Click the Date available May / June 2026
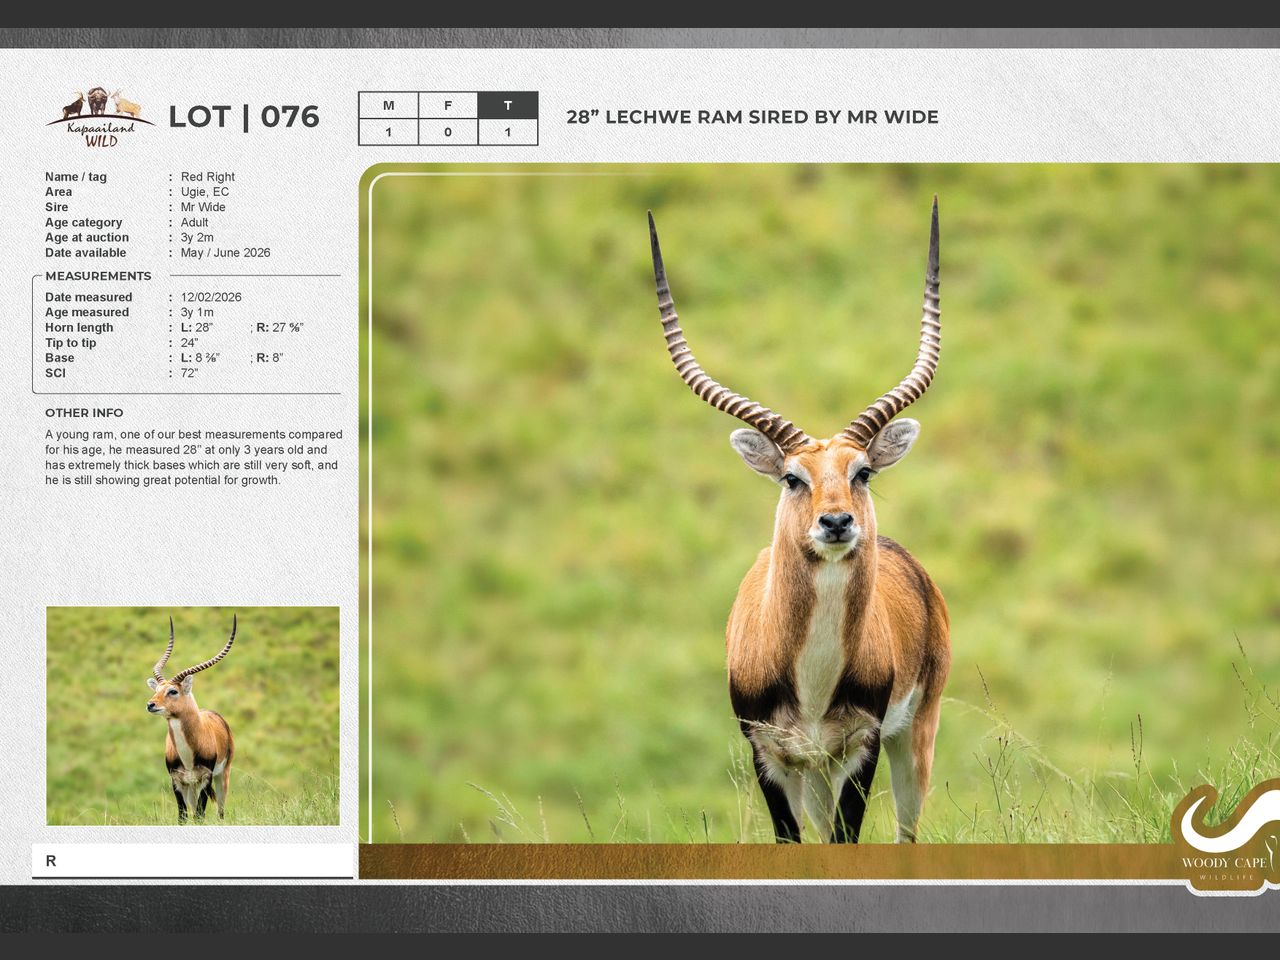Viewport: 1280px width, 960px height. pyautogui.click(x=225, y=253)
